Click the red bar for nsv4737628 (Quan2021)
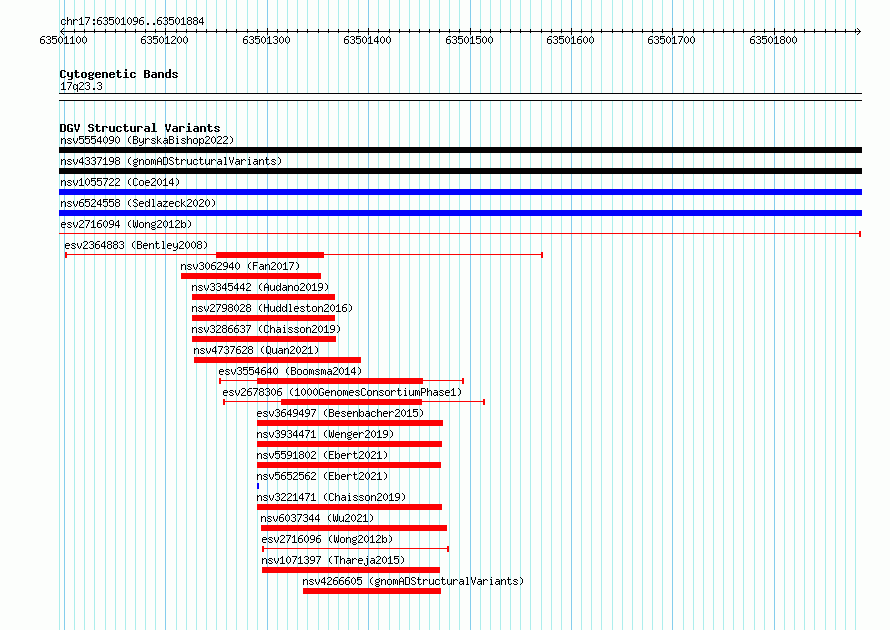This screenshot has width=890, height=630. 278,360
